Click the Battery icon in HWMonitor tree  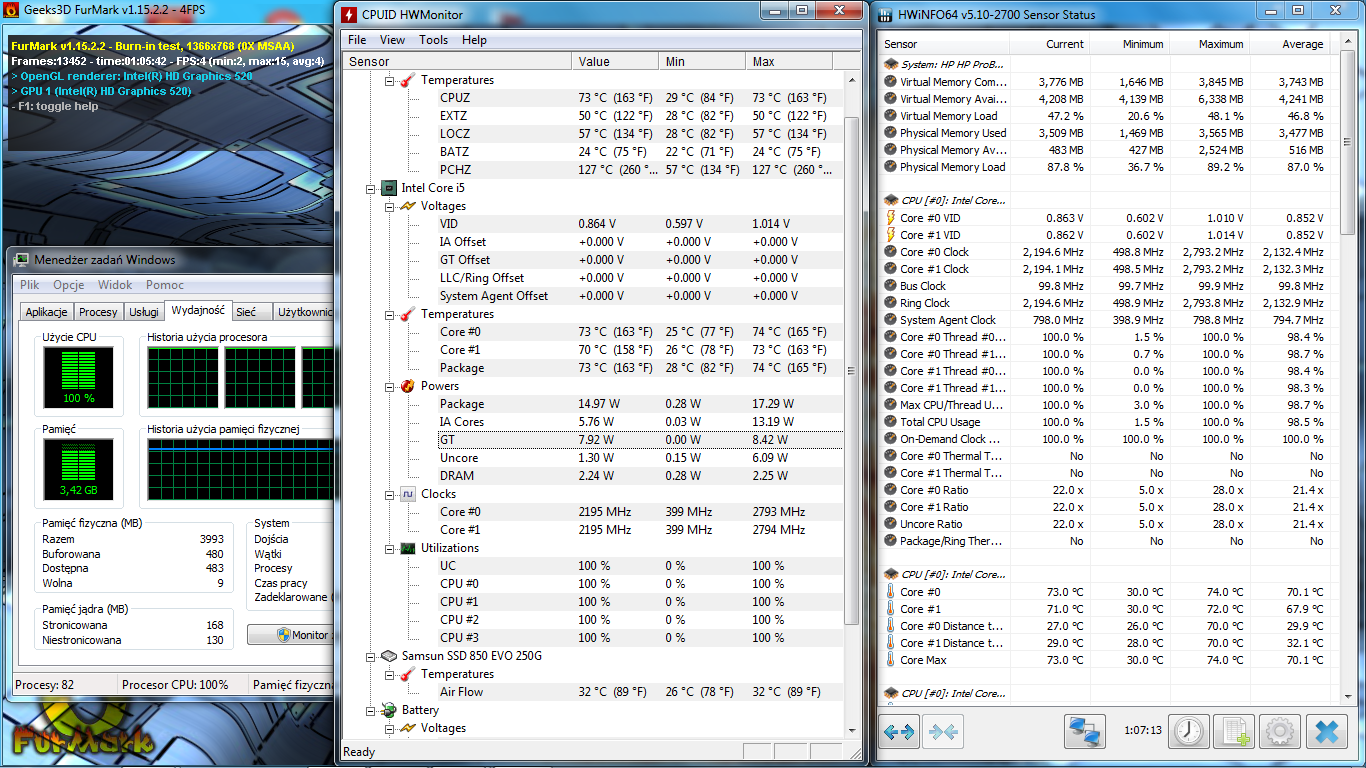[x=389, y=710]
